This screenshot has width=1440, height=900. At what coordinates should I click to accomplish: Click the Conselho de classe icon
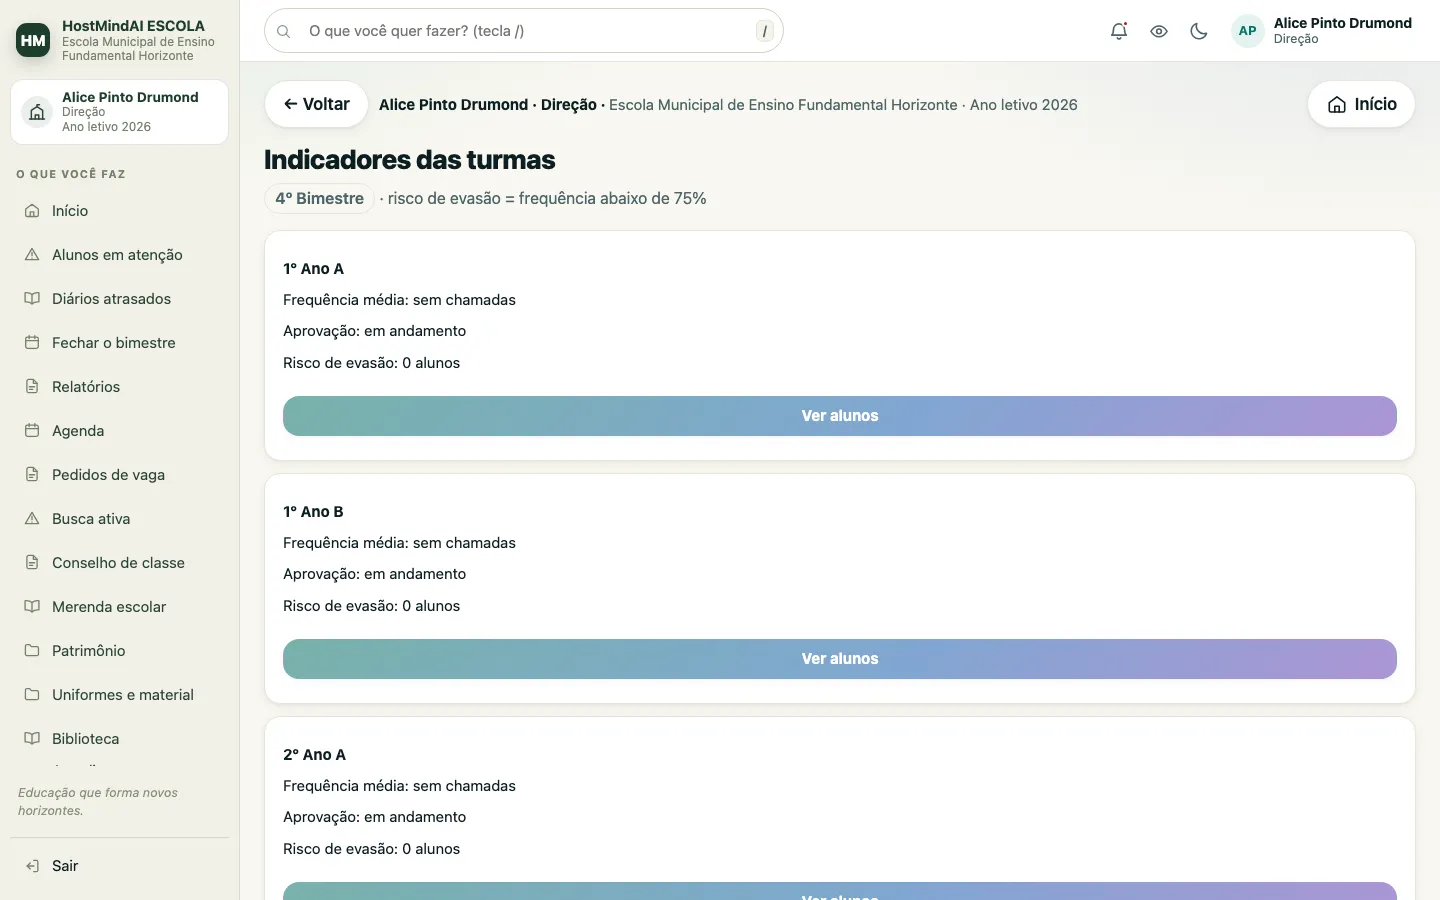32,563
